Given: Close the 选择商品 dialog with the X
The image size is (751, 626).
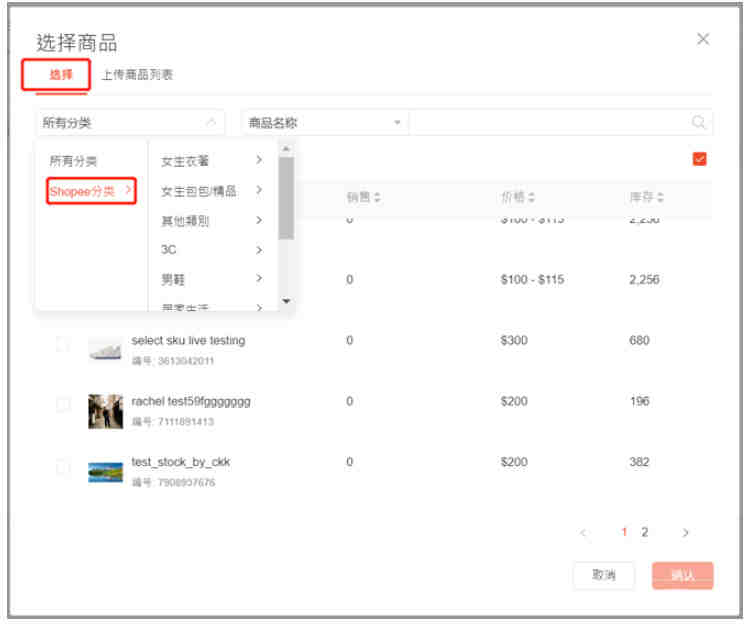Looking at the screenshot, I should click(x=703, y=39).
